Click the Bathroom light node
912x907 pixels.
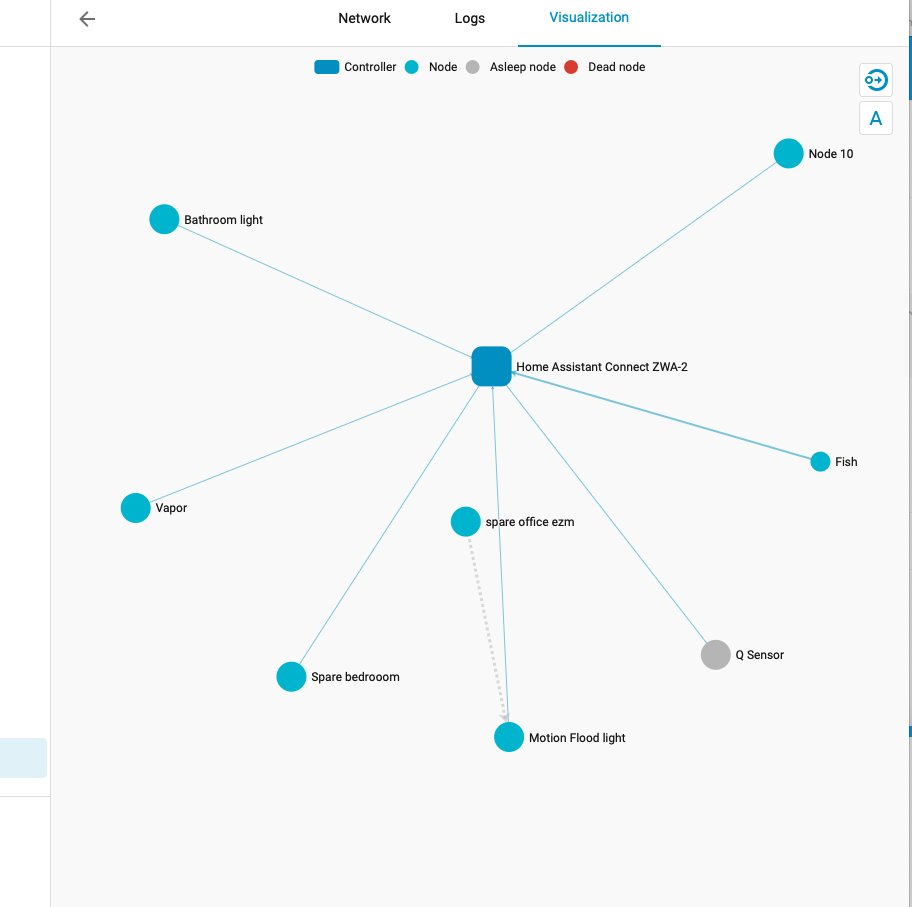pos(164,218)
